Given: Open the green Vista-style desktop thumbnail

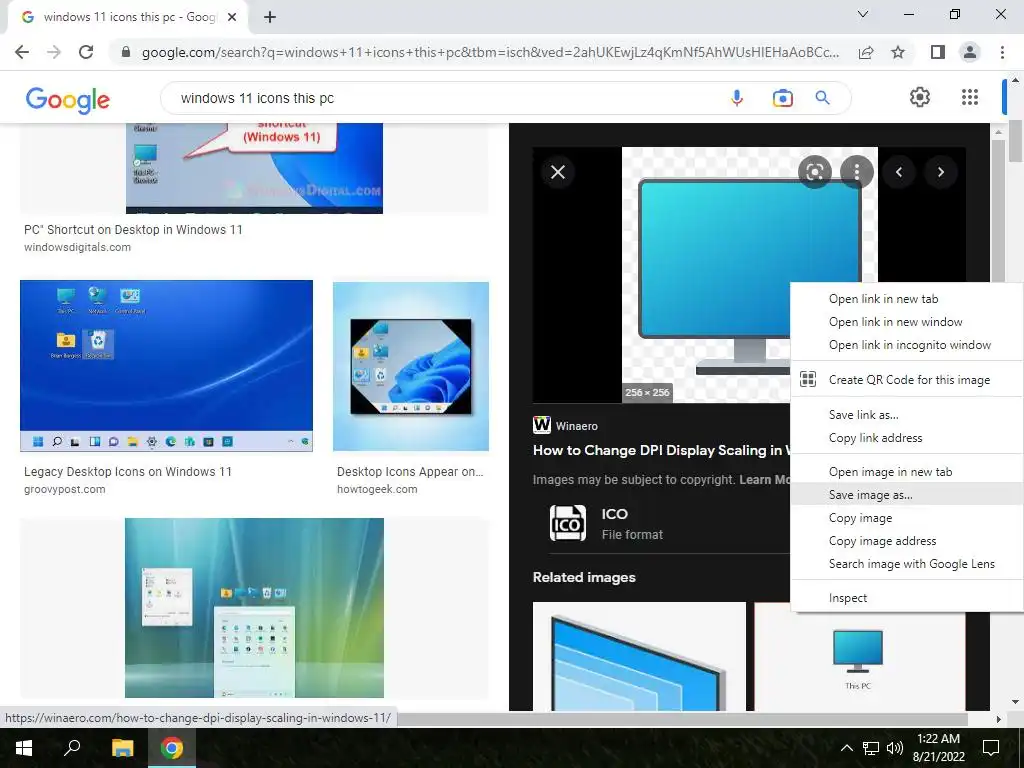Looking at the screenshot, I should click(254, 608).
